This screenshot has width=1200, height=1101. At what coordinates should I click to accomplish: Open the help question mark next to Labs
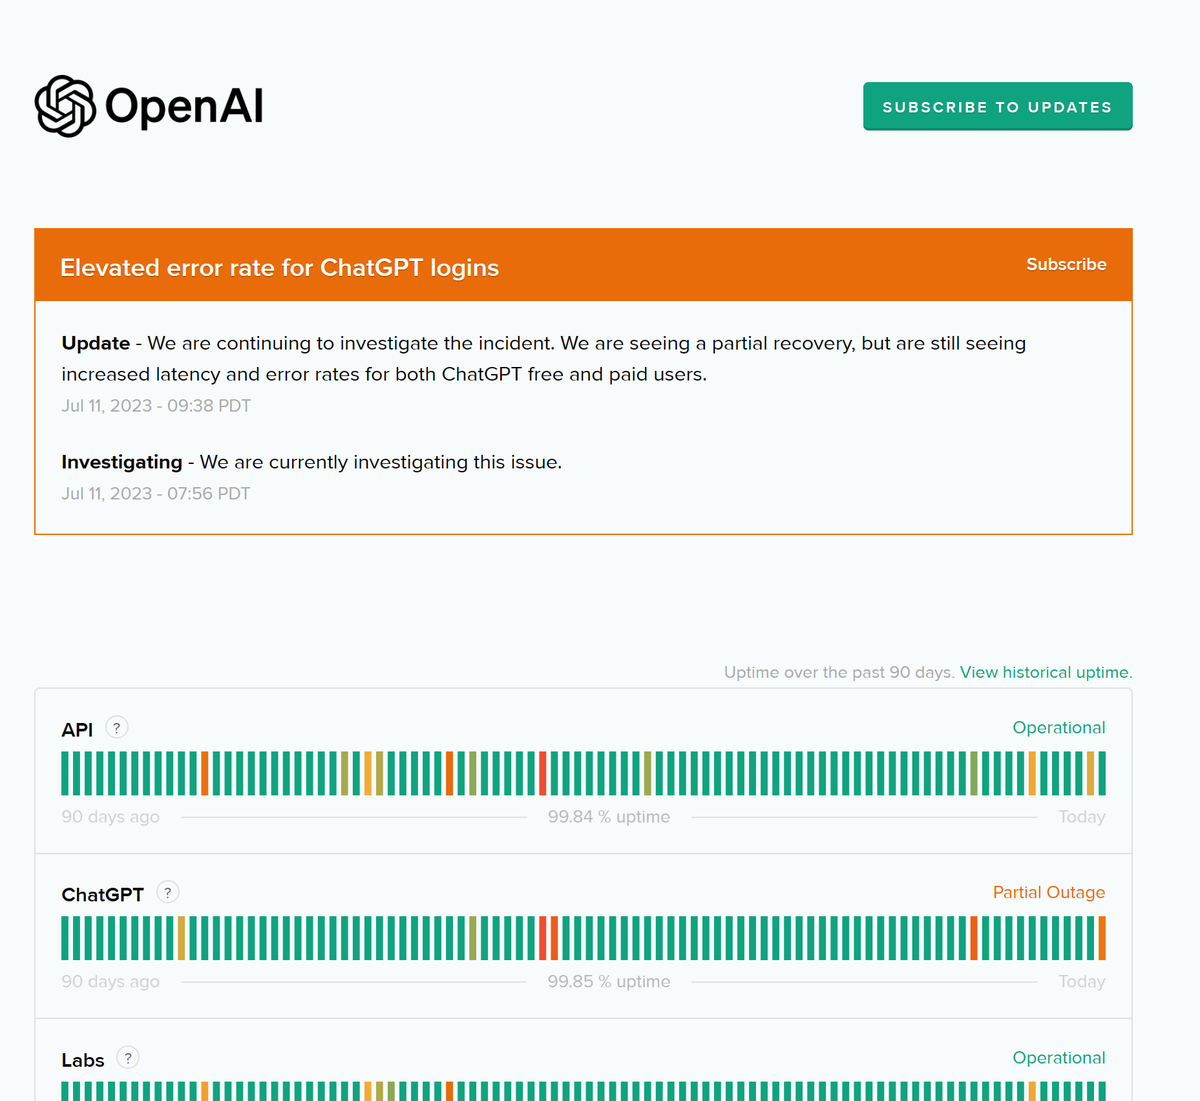[128, 1058]
